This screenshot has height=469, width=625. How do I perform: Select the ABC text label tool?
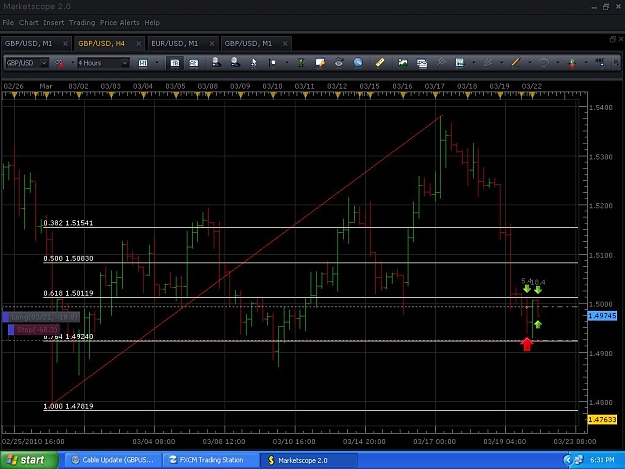click(x=599, y=63)
